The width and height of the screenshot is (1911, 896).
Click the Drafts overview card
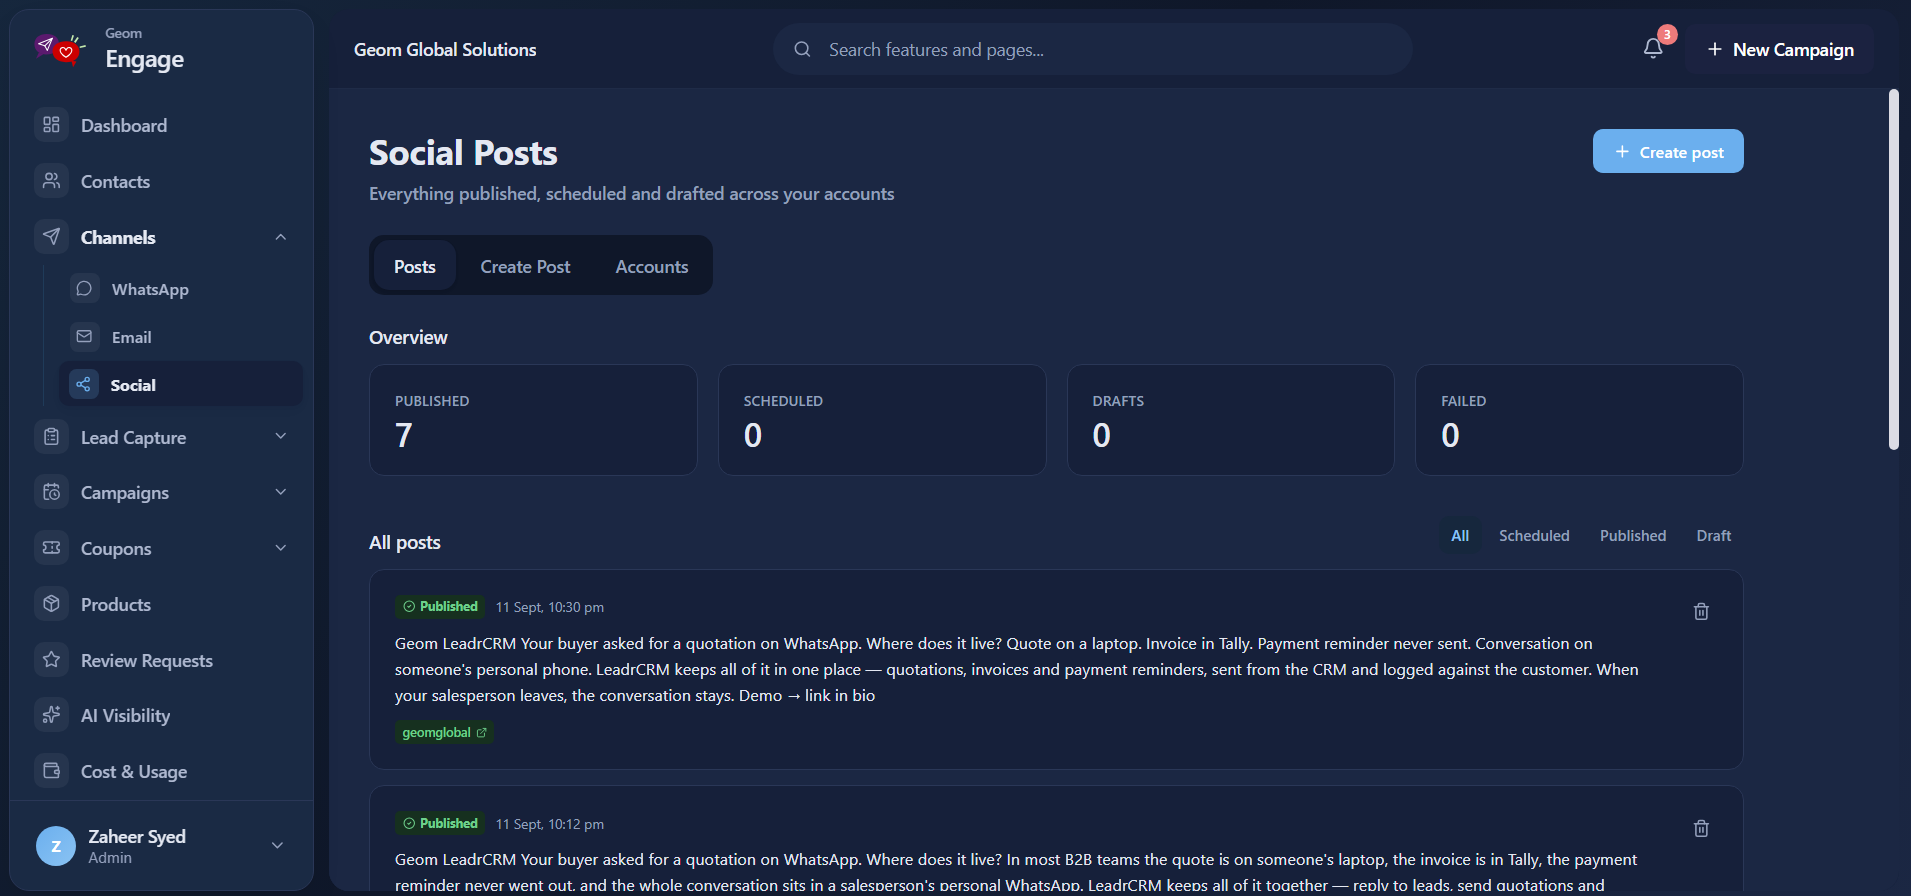click(x=1231, y=420)
